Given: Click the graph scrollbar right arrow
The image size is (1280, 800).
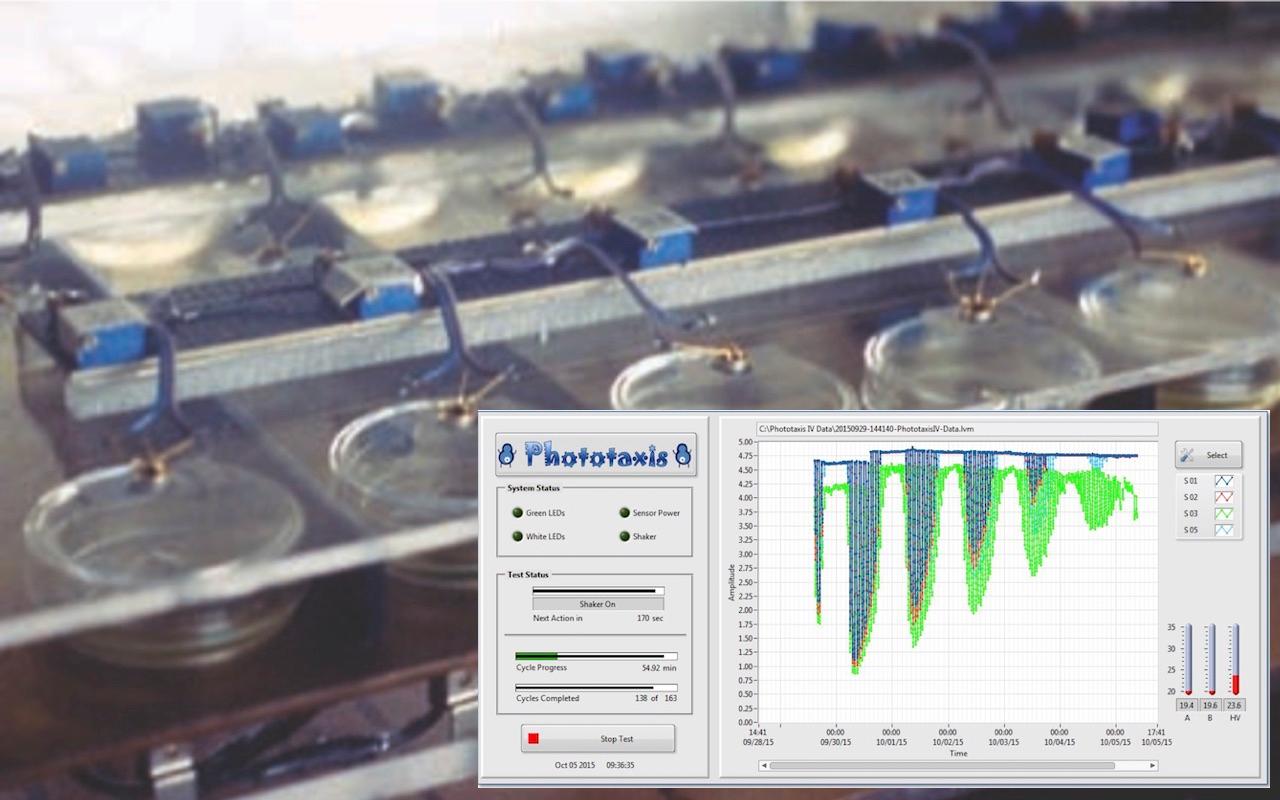Looking at the screenshot, I should (x=1152, y=766).
